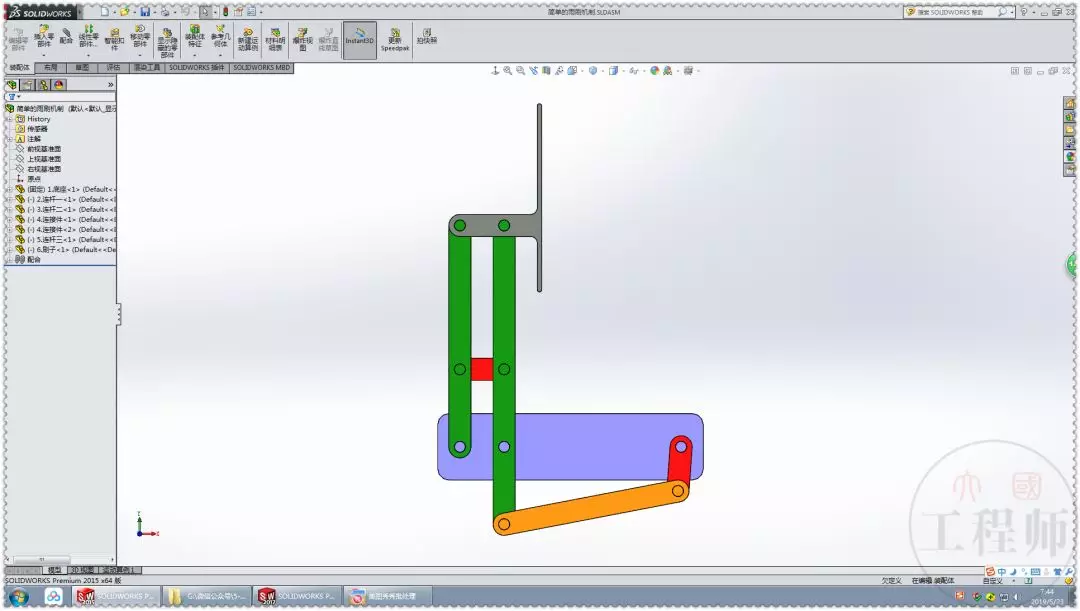The height and width of the screenshot is (611, 1080).
Task: Select the 右视基准面 right plane
Action: click(44, 169)
